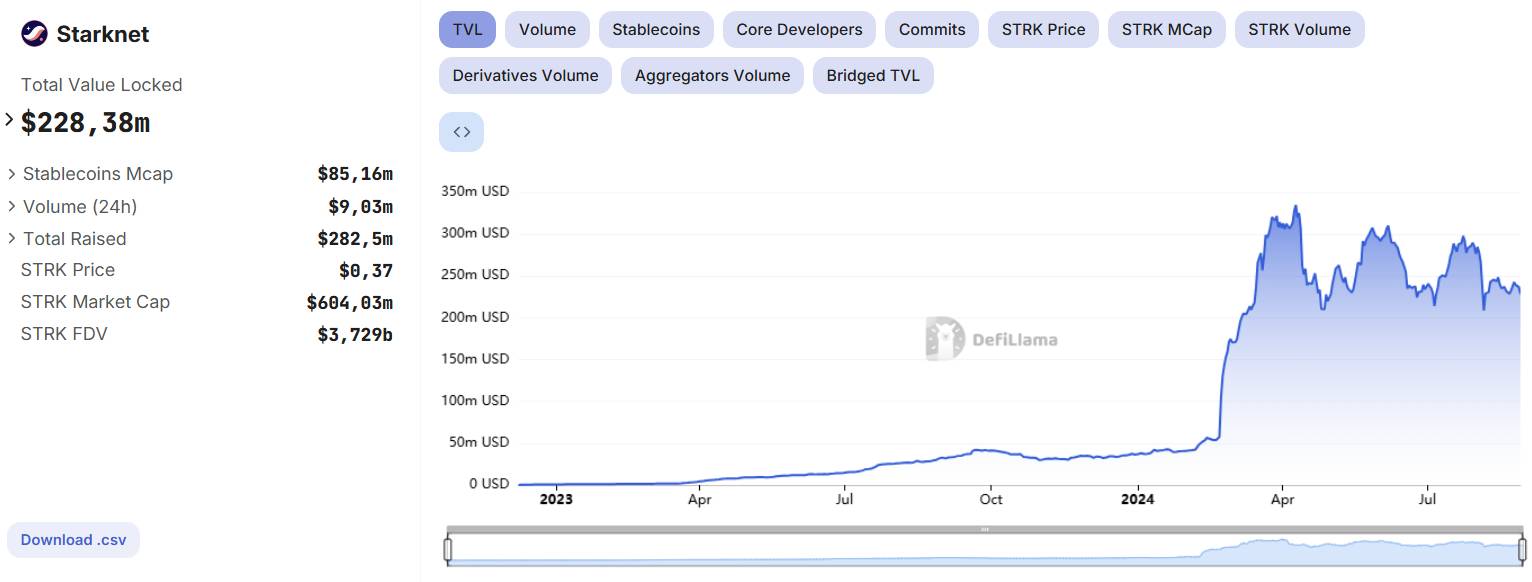Enable Aggregators Volume on the chart
Viewport: 1532px width, 582px height.
click(x=712, y=75)
